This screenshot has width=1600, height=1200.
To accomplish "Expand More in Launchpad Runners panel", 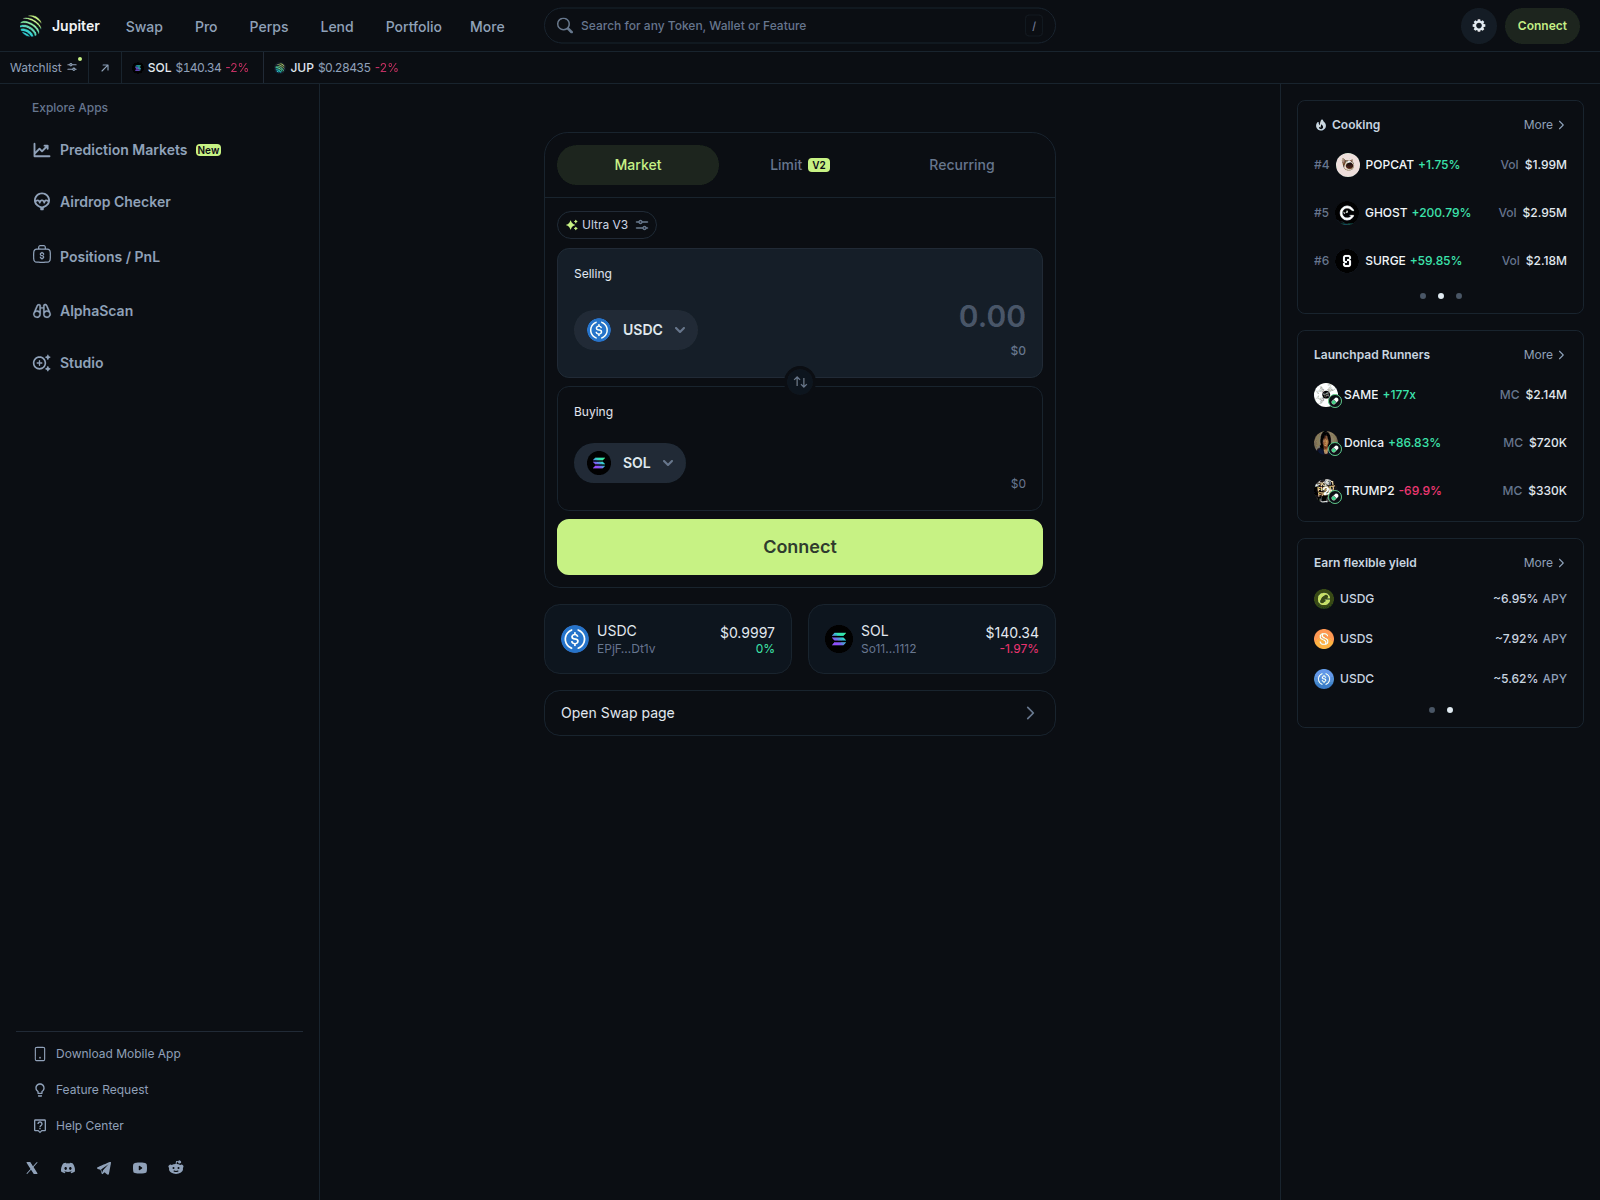I will [x=1544, y=355].
